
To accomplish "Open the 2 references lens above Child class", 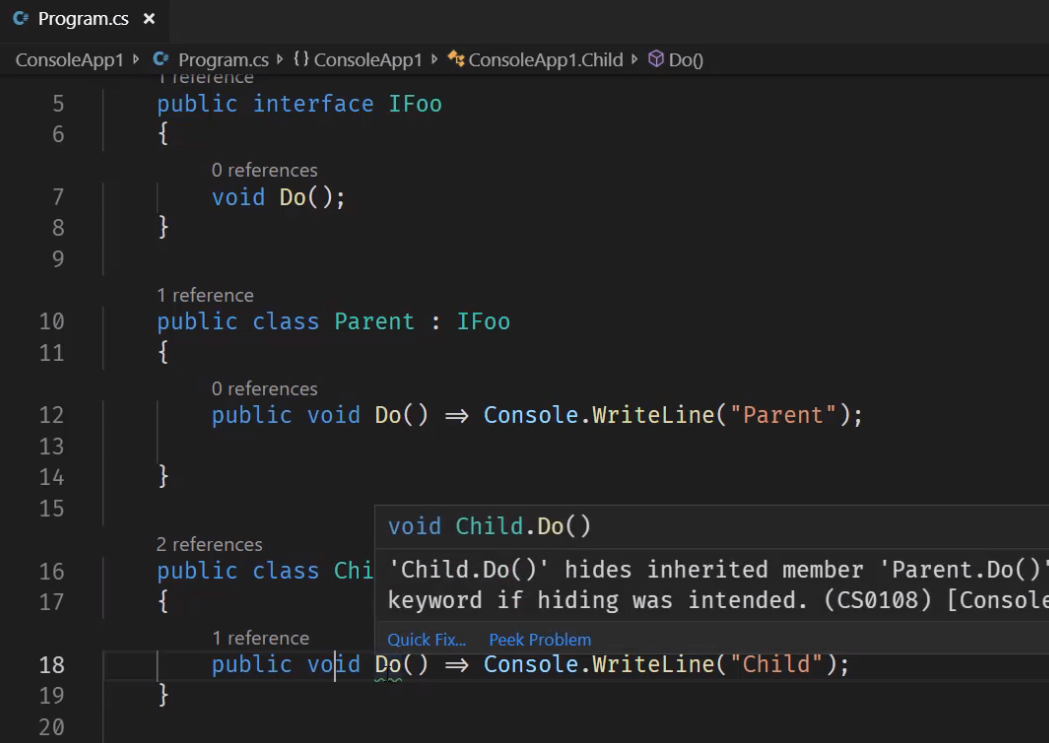I will click(x=209, y=545).
